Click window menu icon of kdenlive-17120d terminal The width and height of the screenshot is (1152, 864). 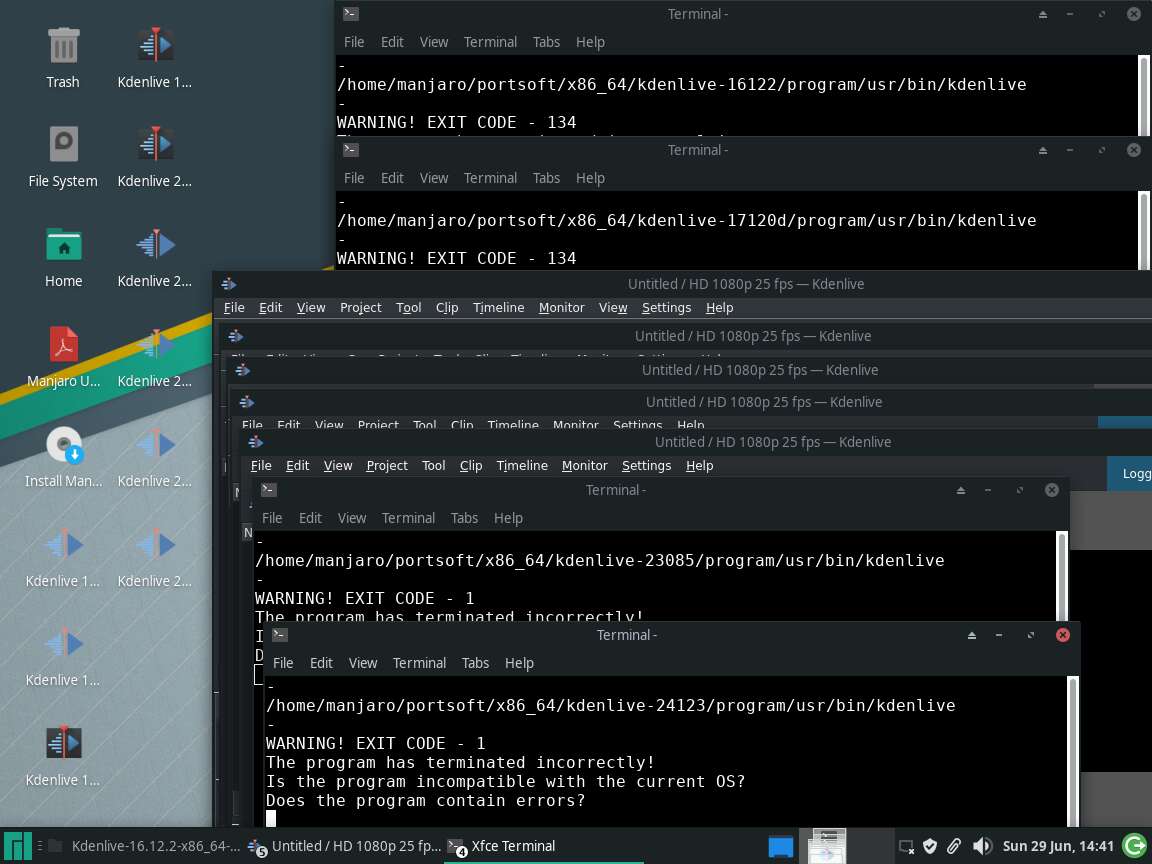point(350,149)
